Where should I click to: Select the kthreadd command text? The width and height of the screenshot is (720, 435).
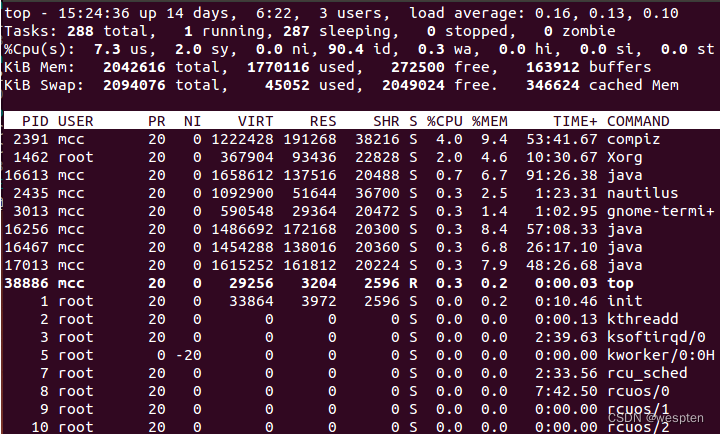coord(643,319)
